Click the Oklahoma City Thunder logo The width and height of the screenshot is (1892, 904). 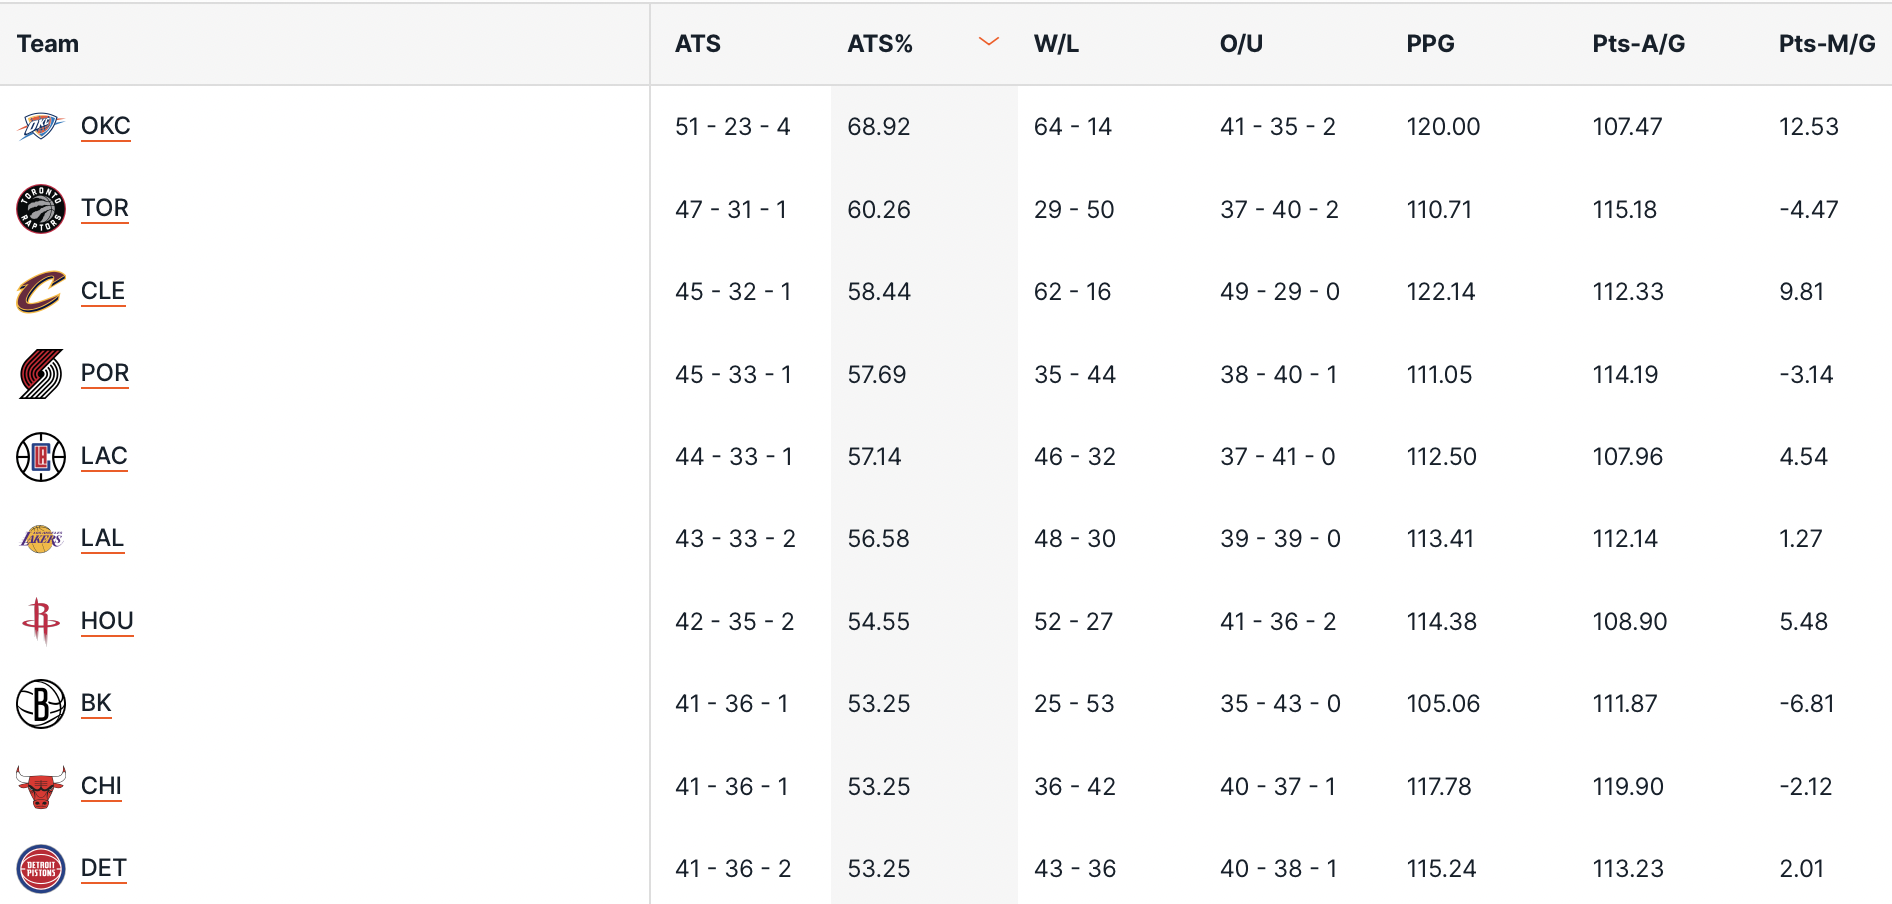(x=40, y=127)
